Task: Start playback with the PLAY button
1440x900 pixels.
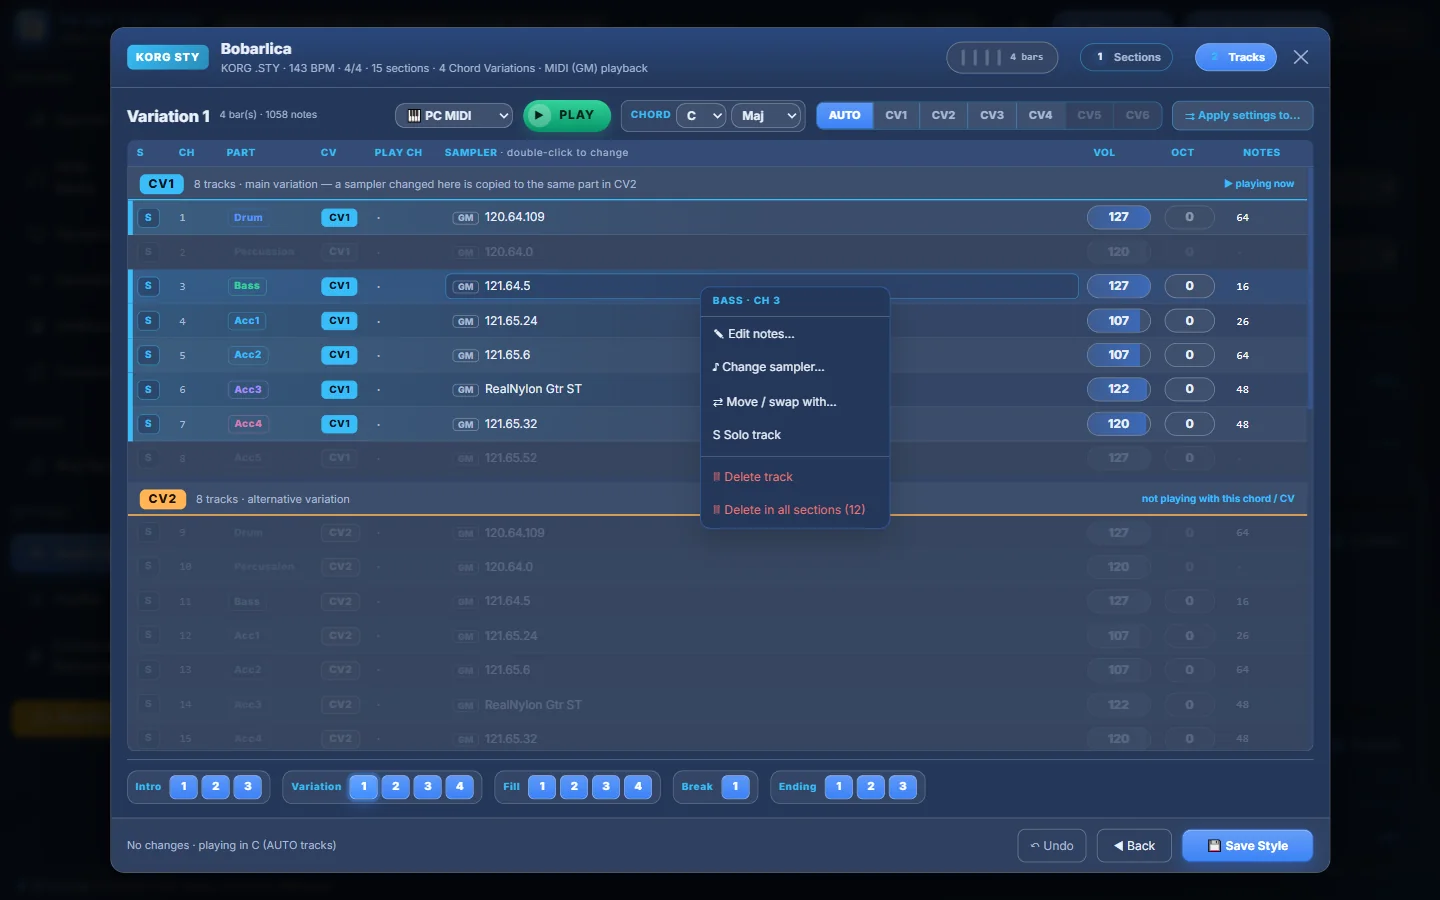Action: [566, 115]
